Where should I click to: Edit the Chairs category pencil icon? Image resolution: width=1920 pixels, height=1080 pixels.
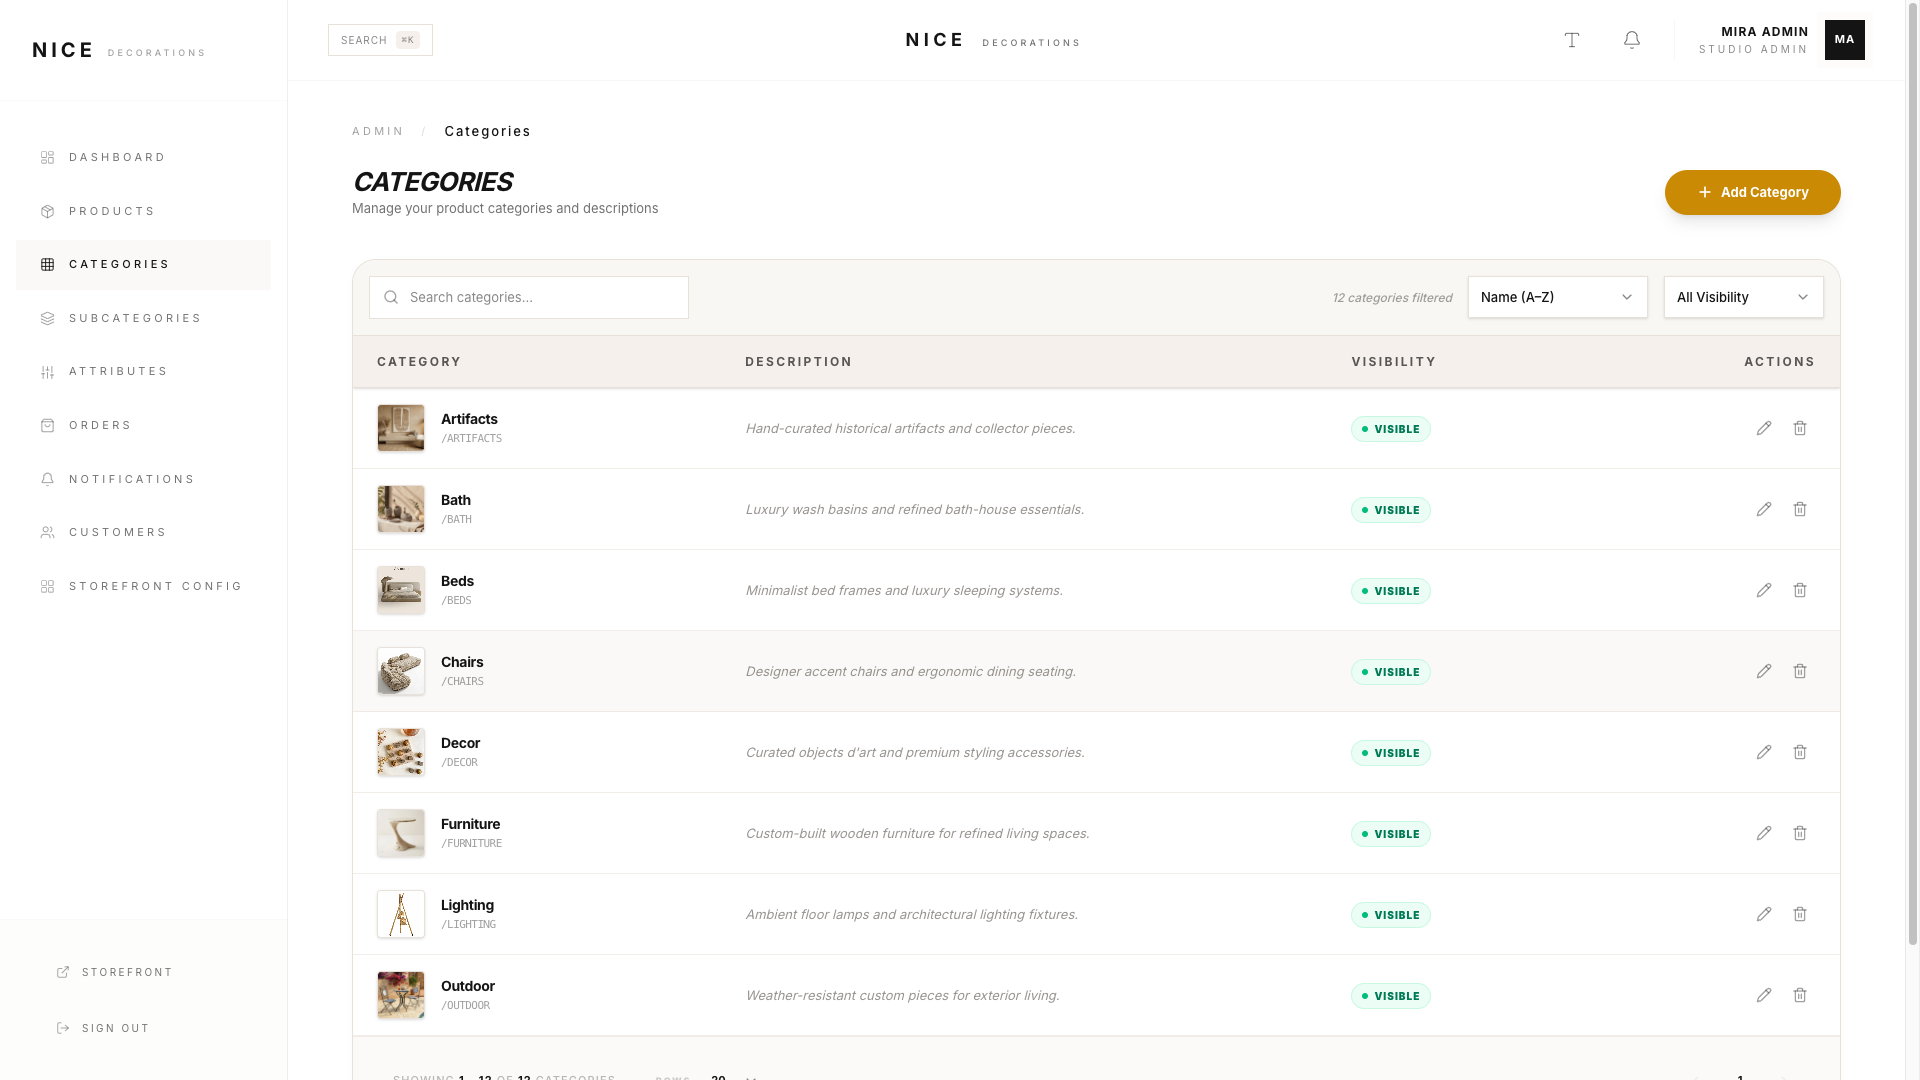(1764, 671)
